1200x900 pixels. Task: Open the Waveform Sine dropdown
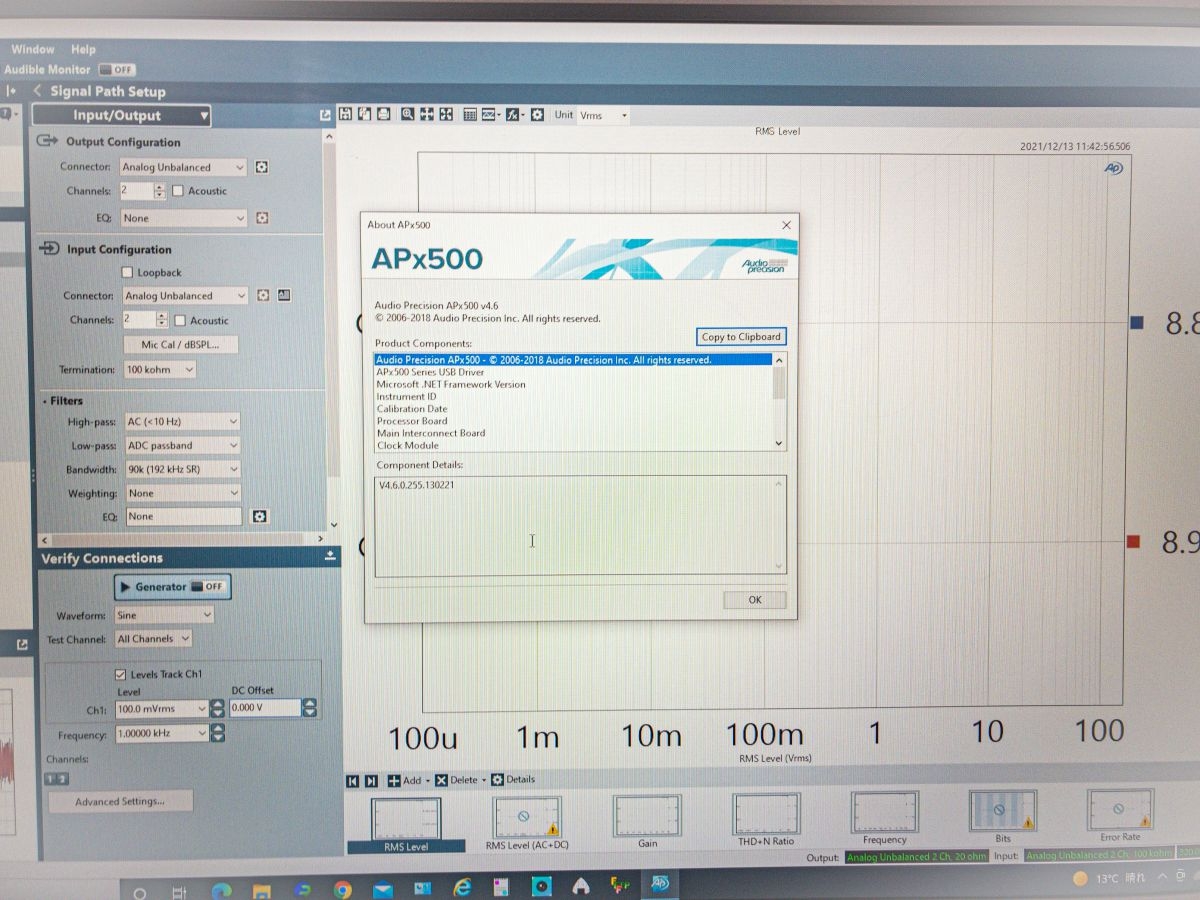click(x=164, y=615)
